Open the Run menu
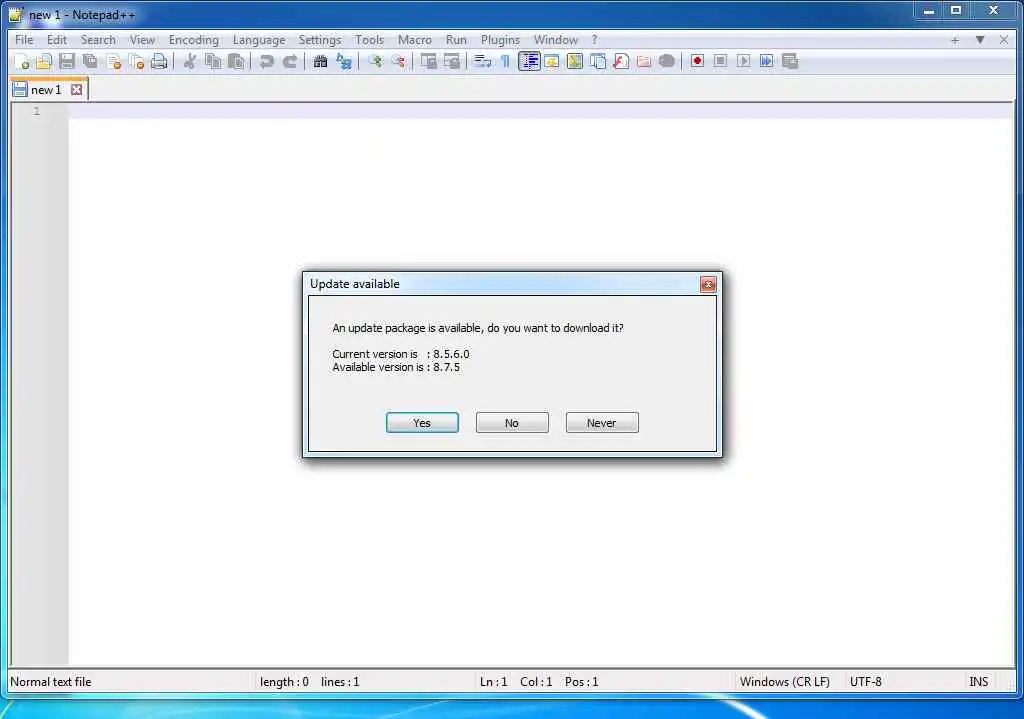 [456, 40]
